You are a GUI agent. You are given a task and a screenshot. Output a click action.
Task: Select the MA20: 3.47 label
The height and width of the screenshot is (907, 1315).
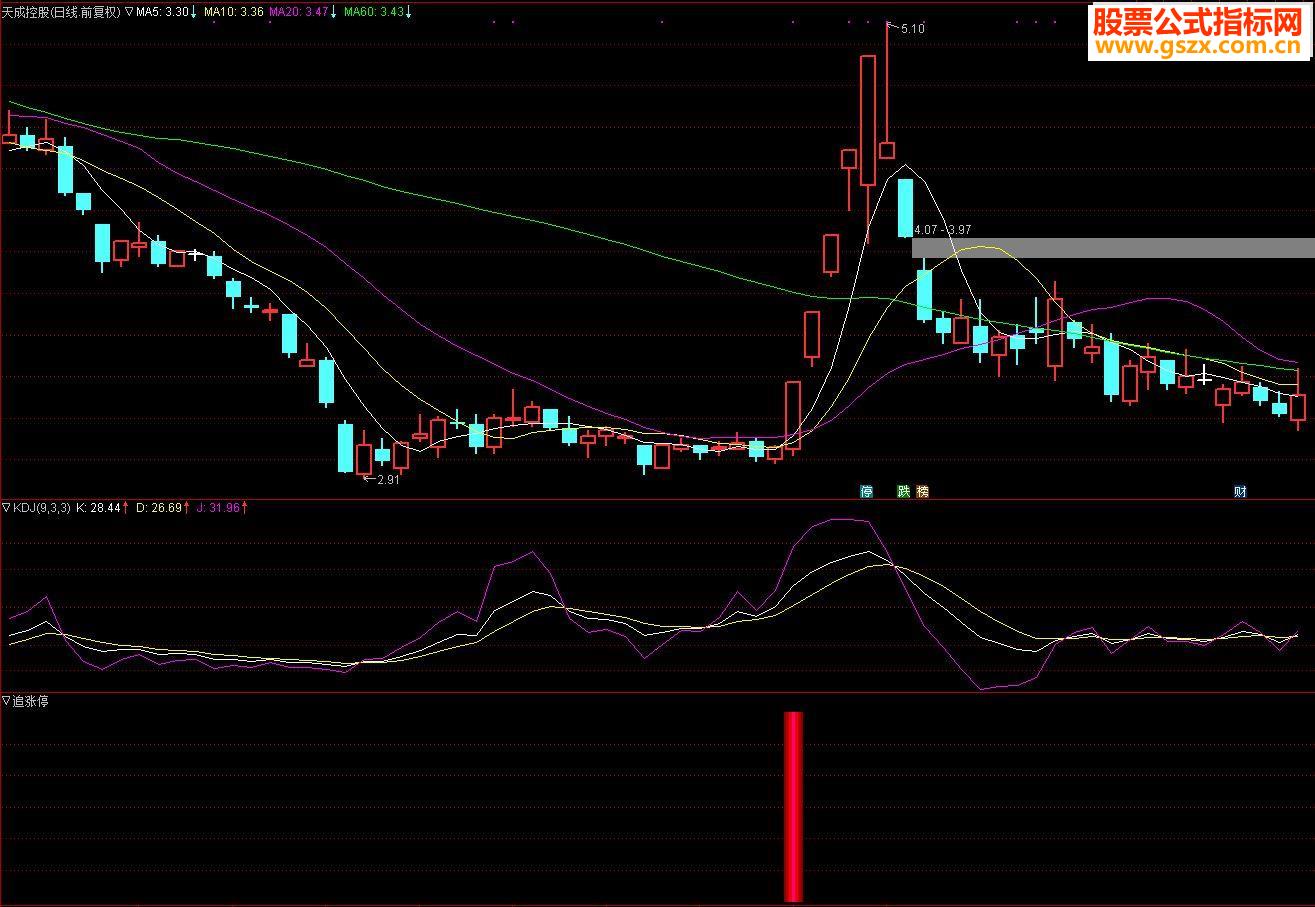300,13
